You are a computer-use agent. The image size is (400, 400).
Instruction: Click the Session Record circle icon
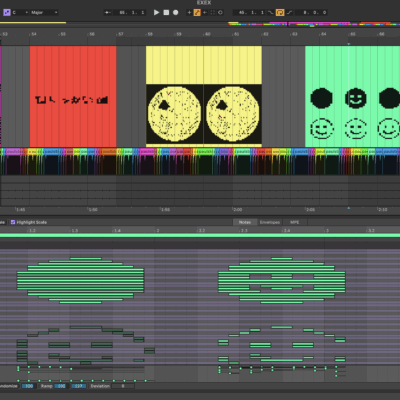[x=220, y=12]
